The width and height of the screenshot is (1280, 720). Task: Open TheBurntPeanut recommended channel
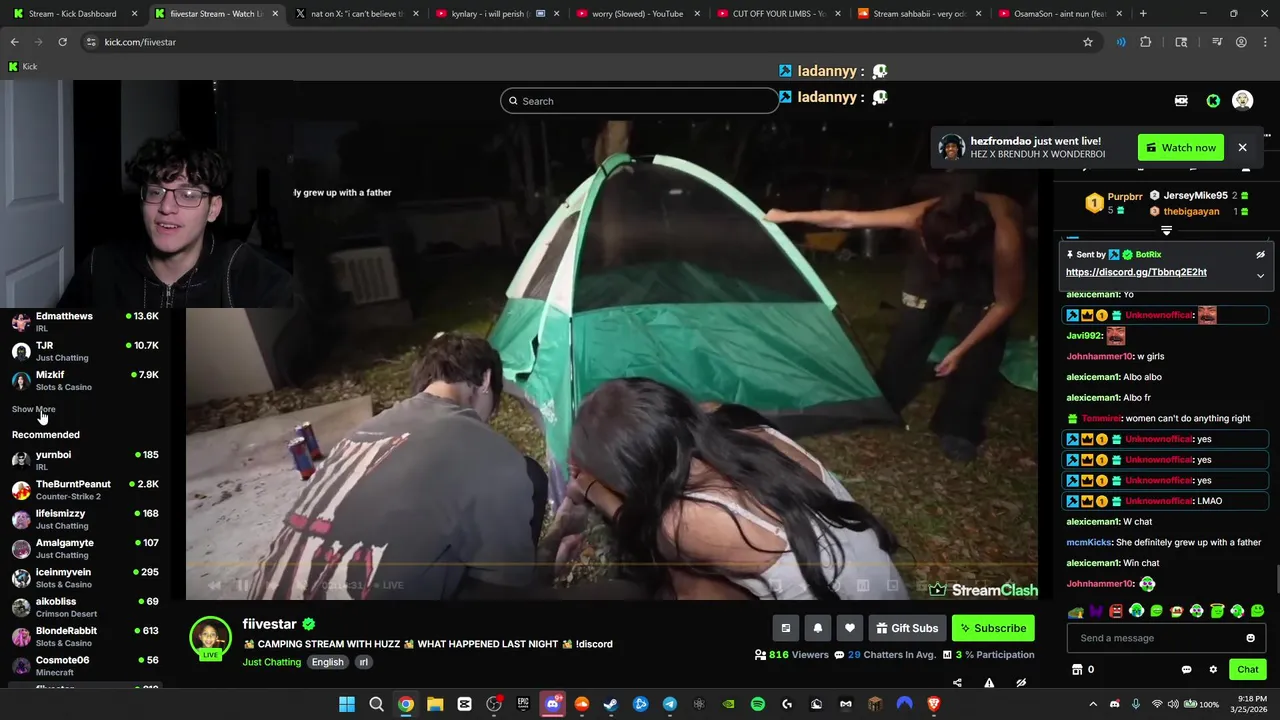(x=85, y=490)
